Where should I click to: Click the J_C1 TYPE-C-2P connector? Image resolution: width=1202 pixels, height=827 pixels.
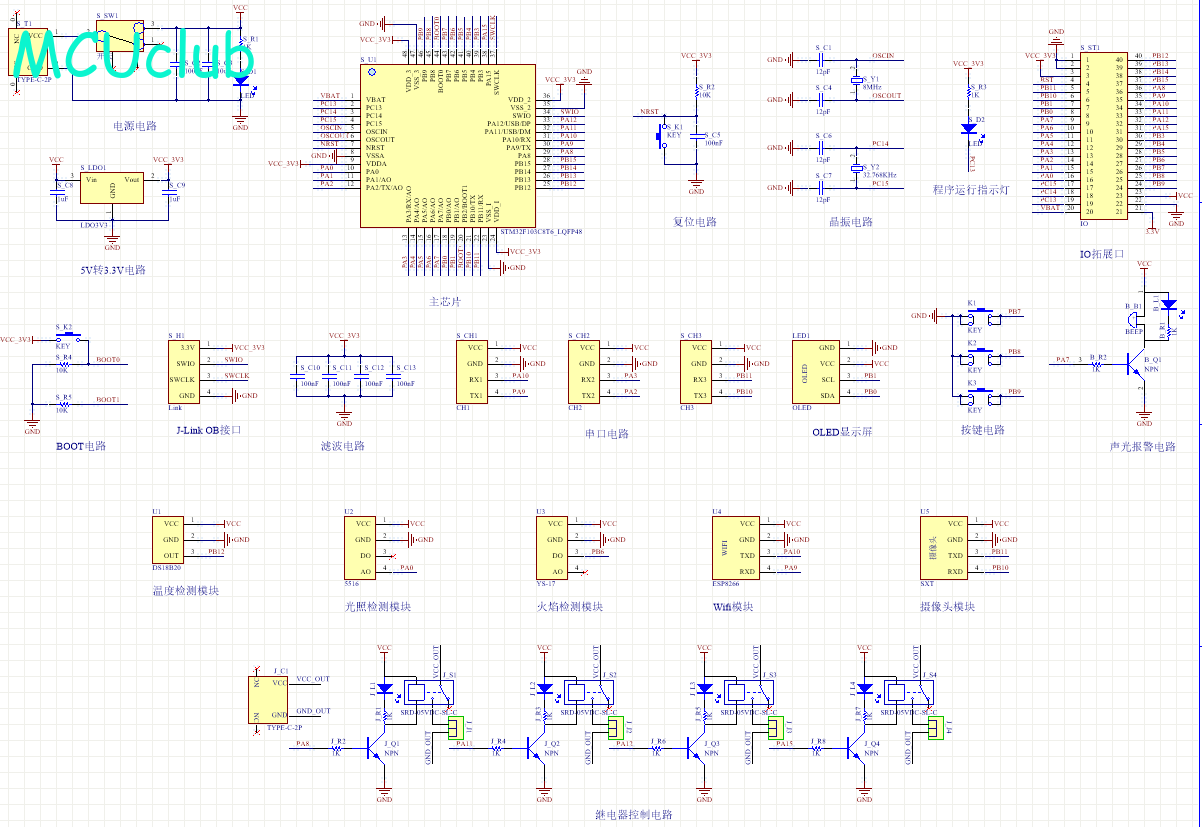(x=270, y=699)
